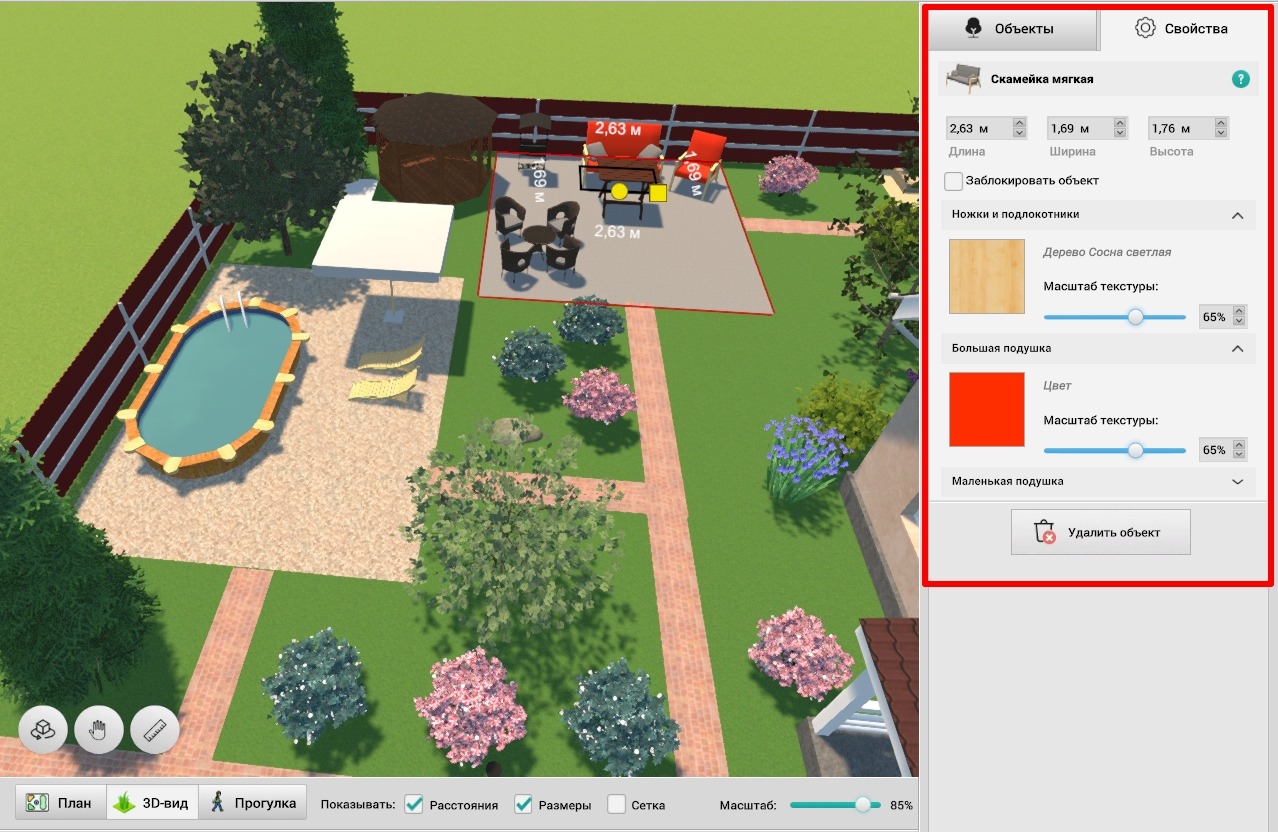
Task: Click the soft bench thumbnail icon
Action: click(964, 78)
